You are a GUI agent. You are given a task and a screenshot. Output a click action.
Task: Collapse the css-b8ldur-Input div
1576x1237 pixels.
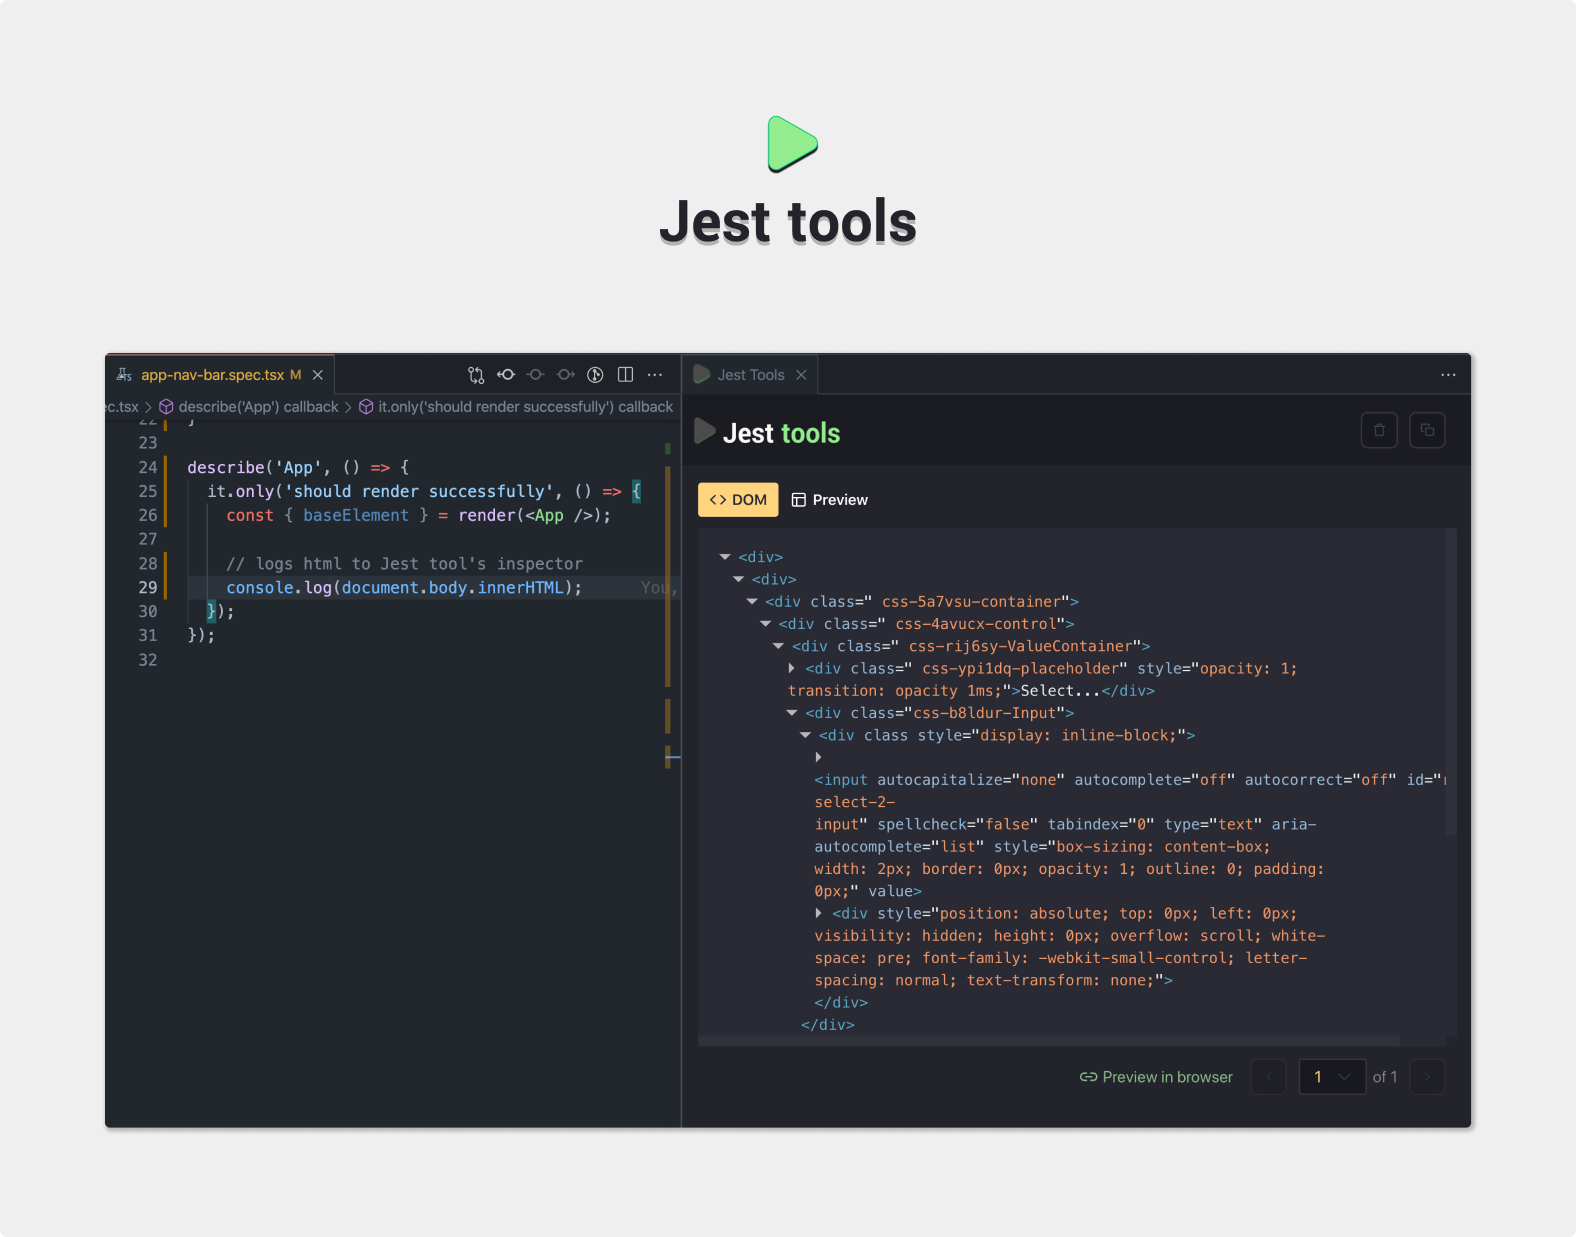click(x=792, y=713)
